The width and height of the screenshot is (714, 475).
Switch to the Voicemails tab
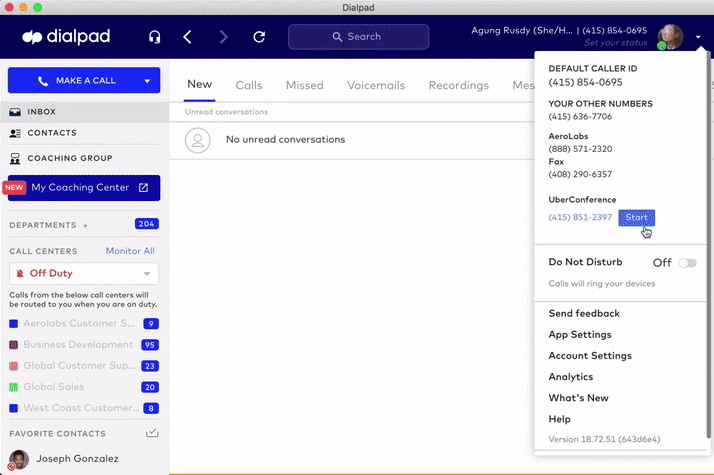click(x=376, y=85)
